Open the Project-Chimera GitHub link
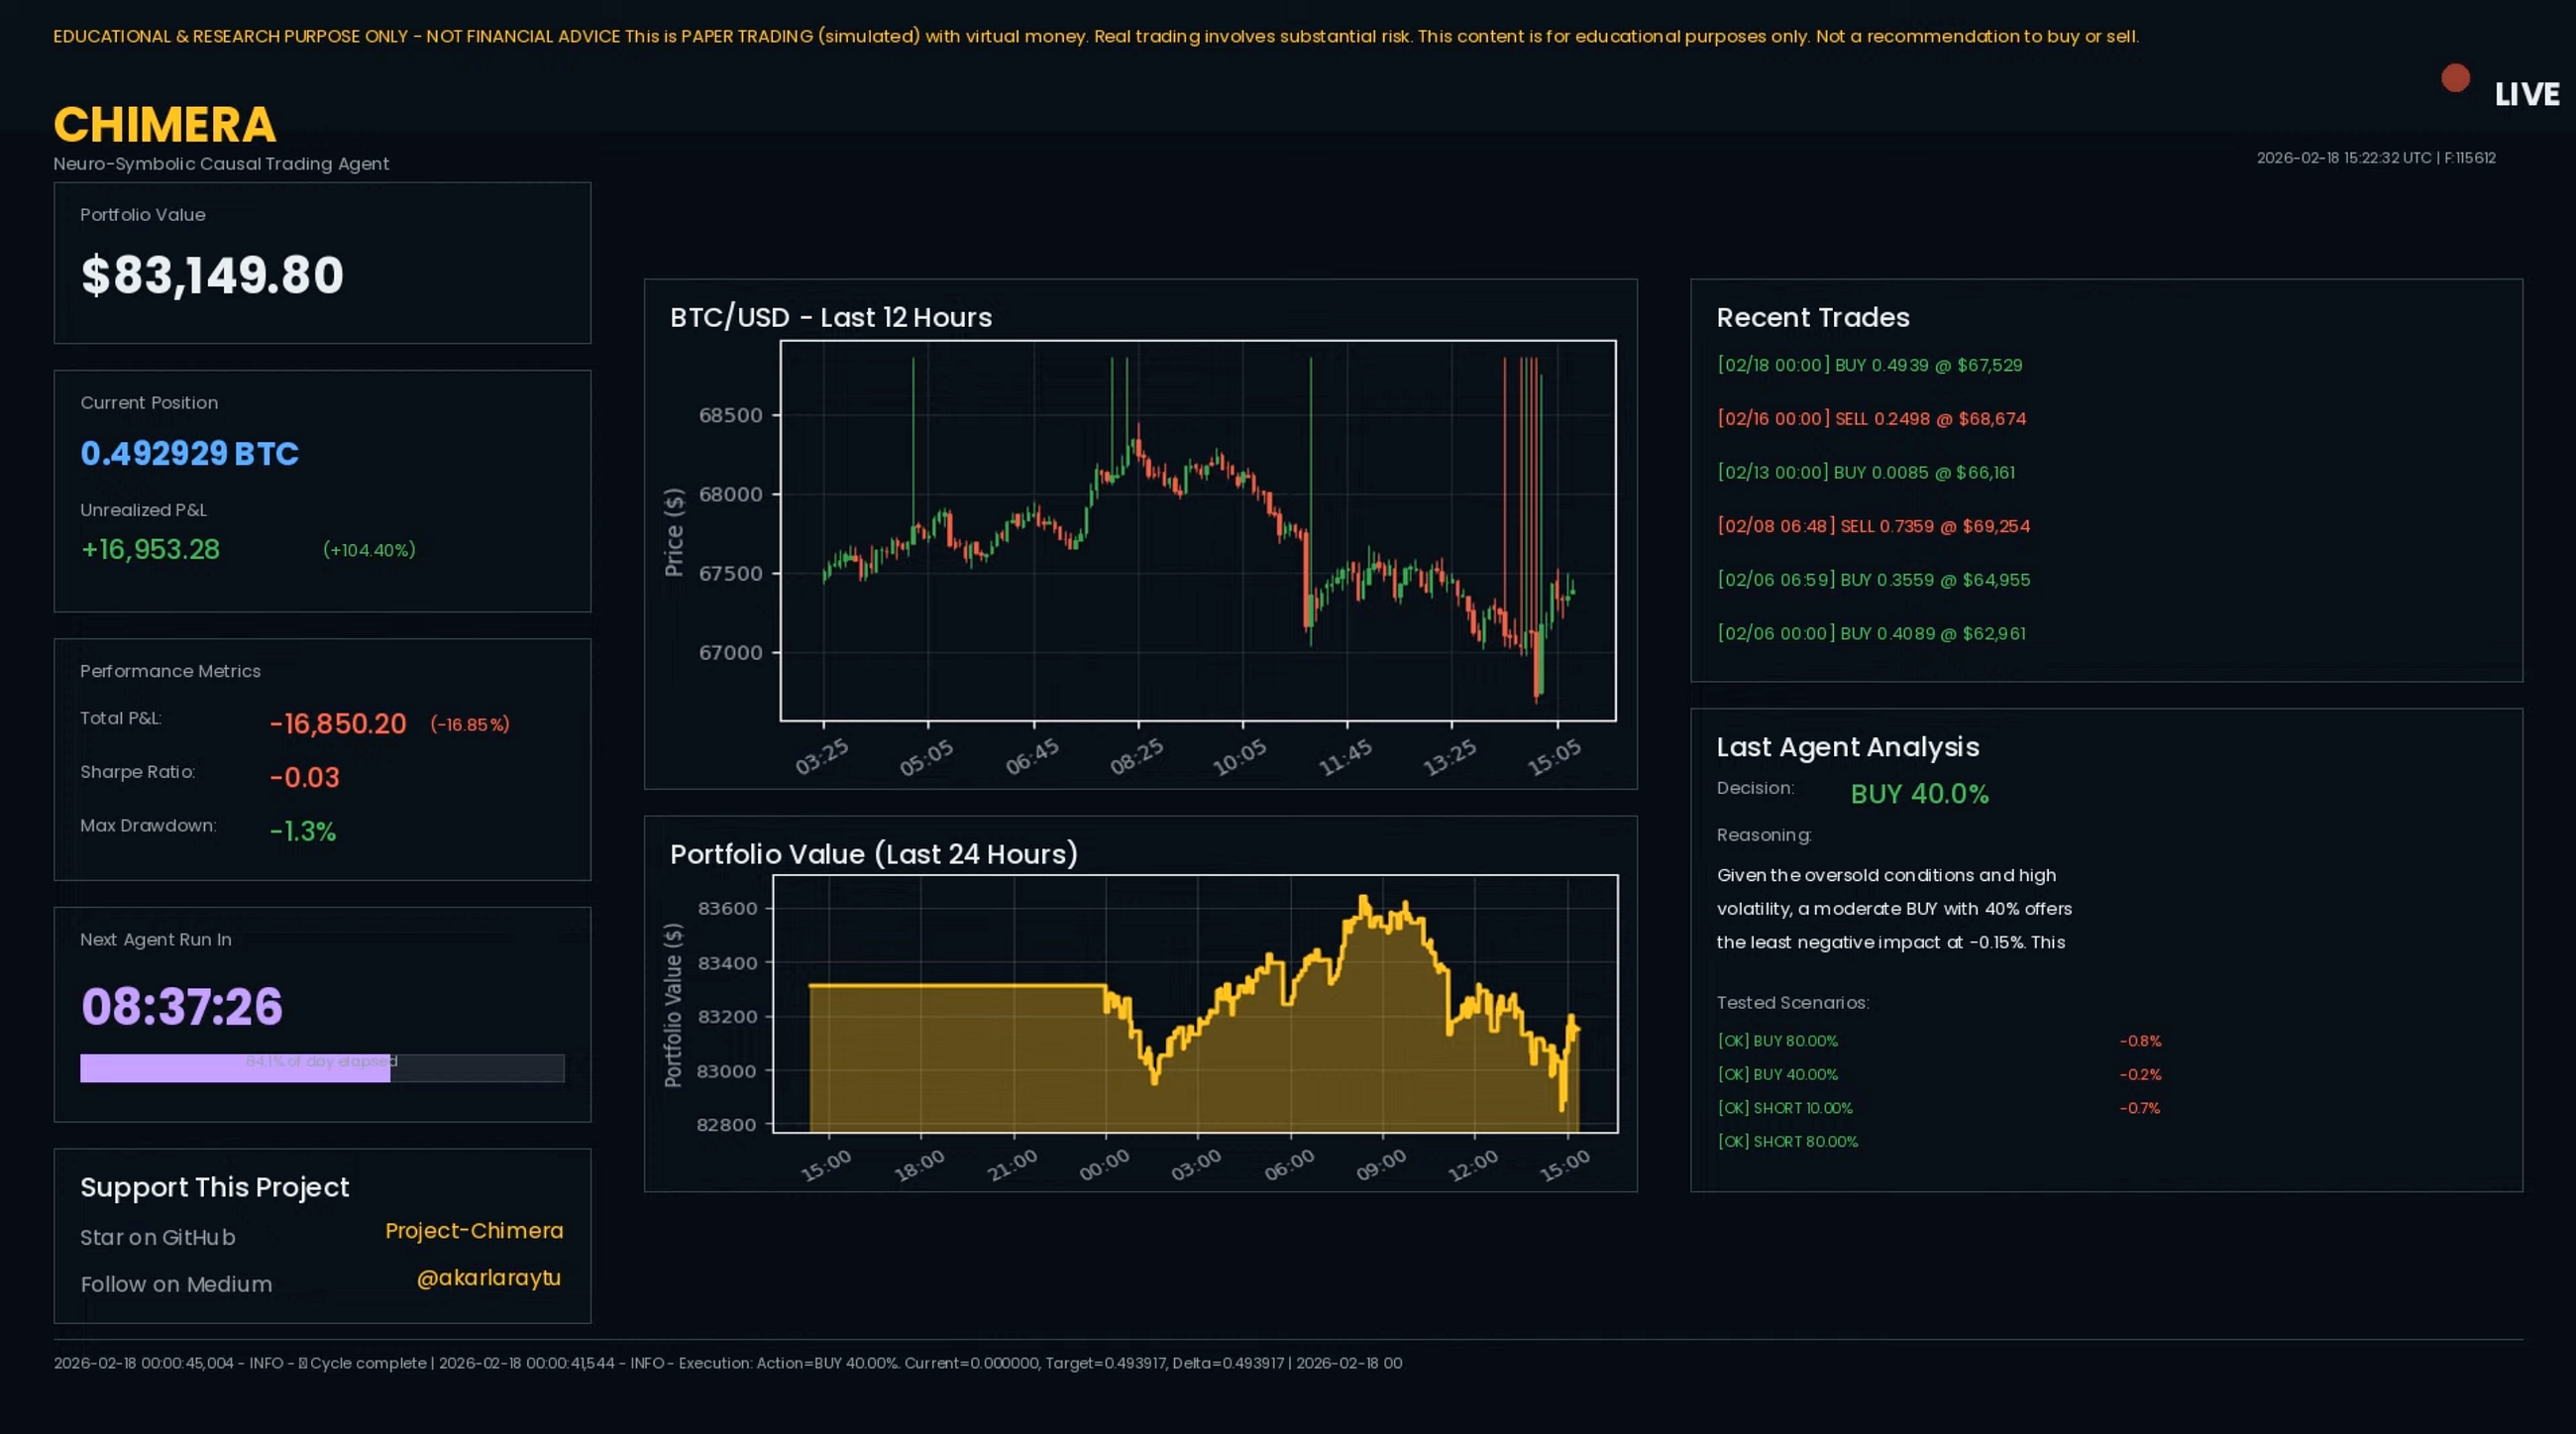 click(x=474, y=1231)
